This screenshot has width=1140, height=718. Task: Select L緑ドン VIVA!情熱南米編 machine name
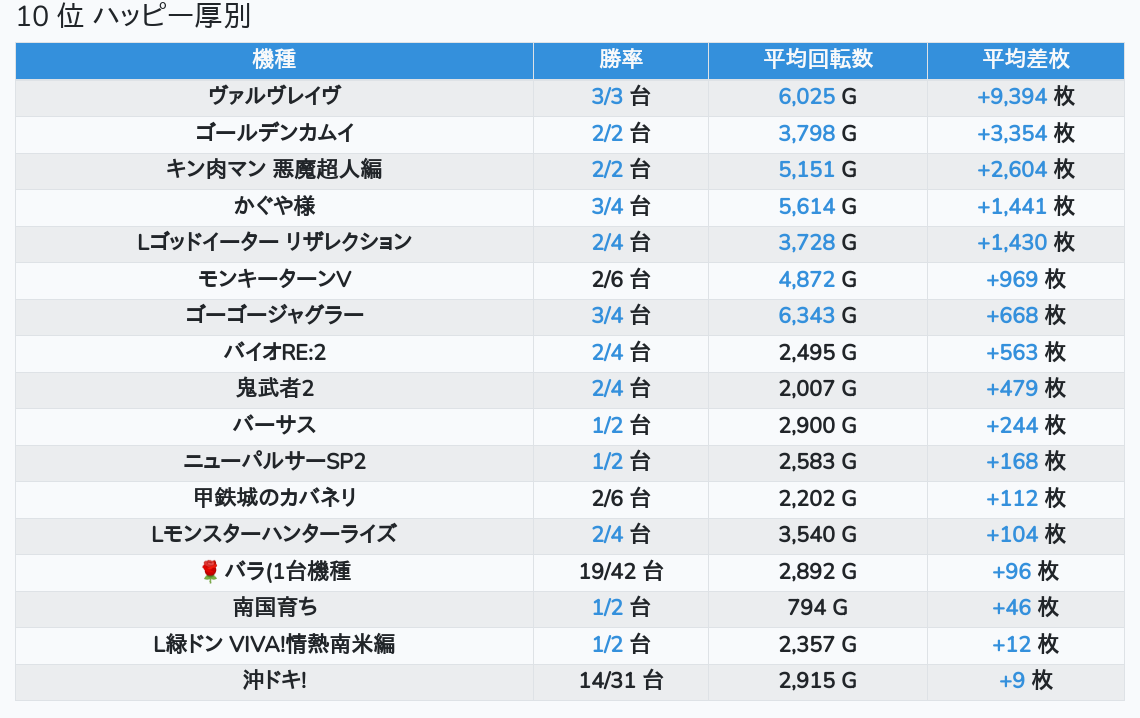coord(274,644)
